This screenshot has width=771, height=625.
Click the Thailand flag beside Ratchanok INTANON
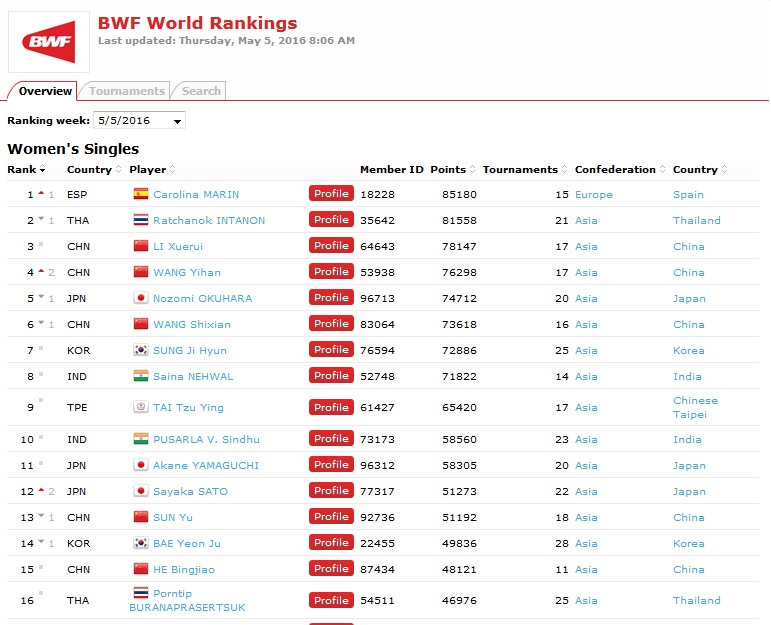coord(141,220)
